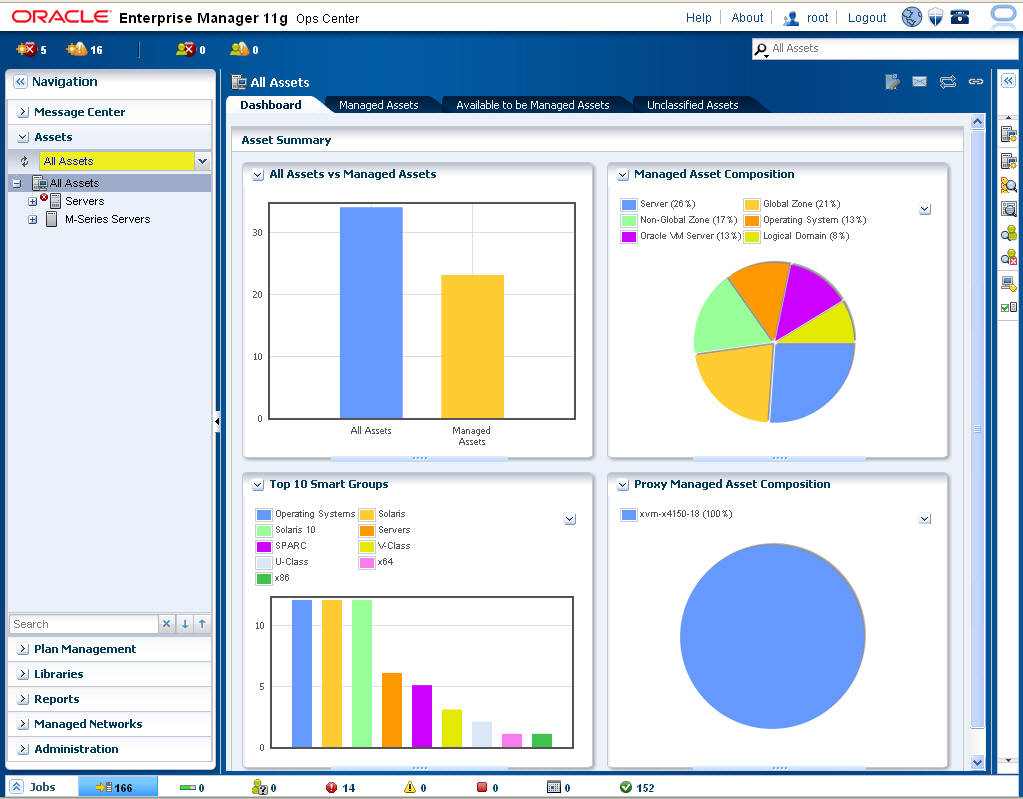
Task: Click the user group icon in Actions sidebar
Action: (1009, 234)
